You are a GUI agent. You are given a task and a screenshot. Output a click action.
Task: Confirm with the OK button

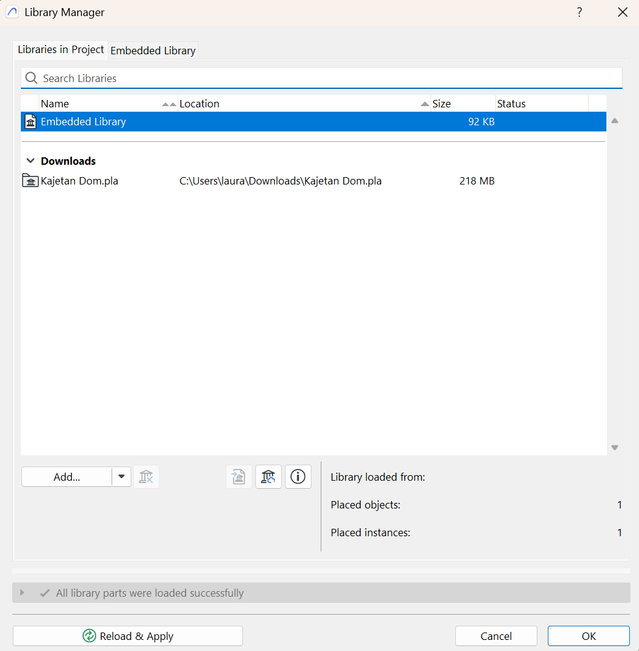click(588, 636)
